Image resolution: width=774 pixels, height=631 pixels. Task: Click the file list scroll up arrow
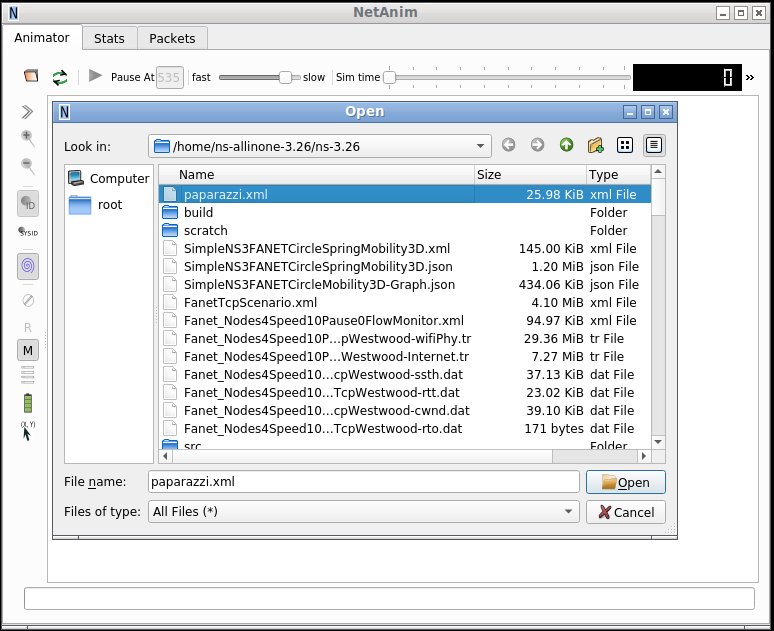(658, 172)
